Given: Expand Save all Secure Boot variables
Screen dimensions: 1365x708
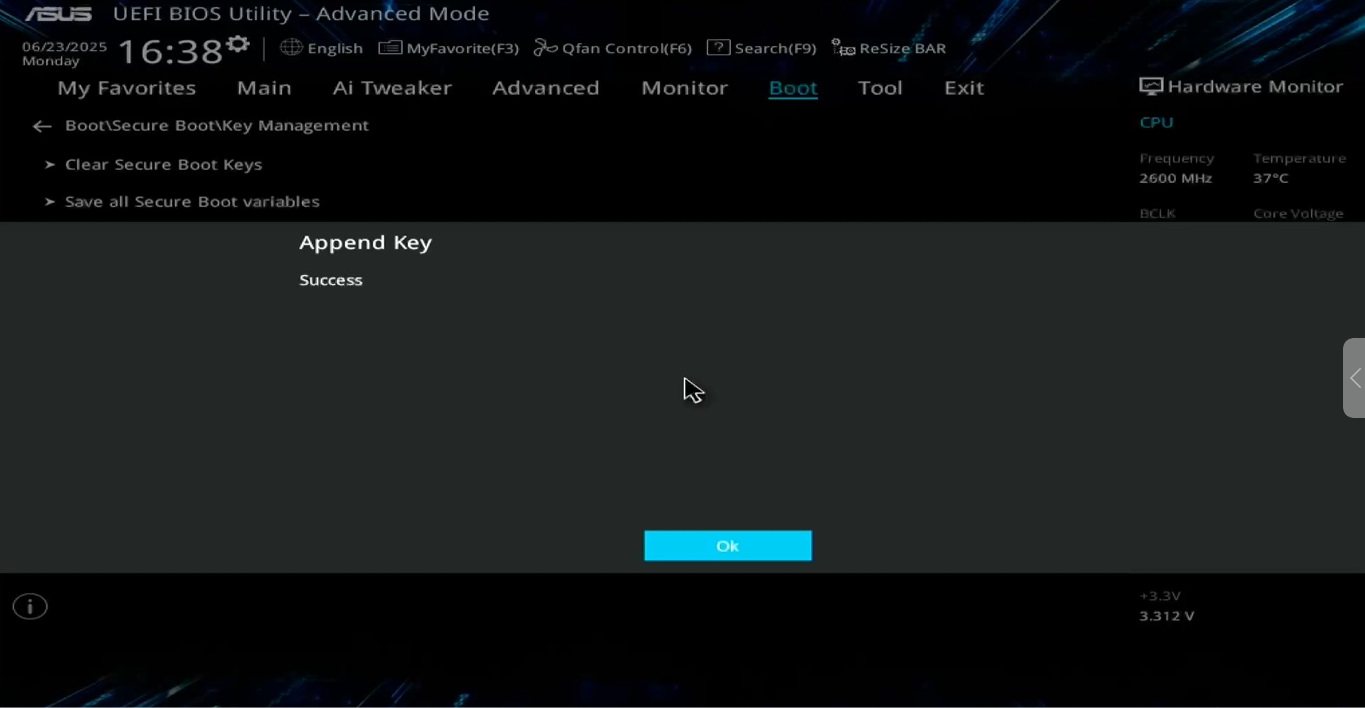Looking at the screenshot, I should 192,202.
